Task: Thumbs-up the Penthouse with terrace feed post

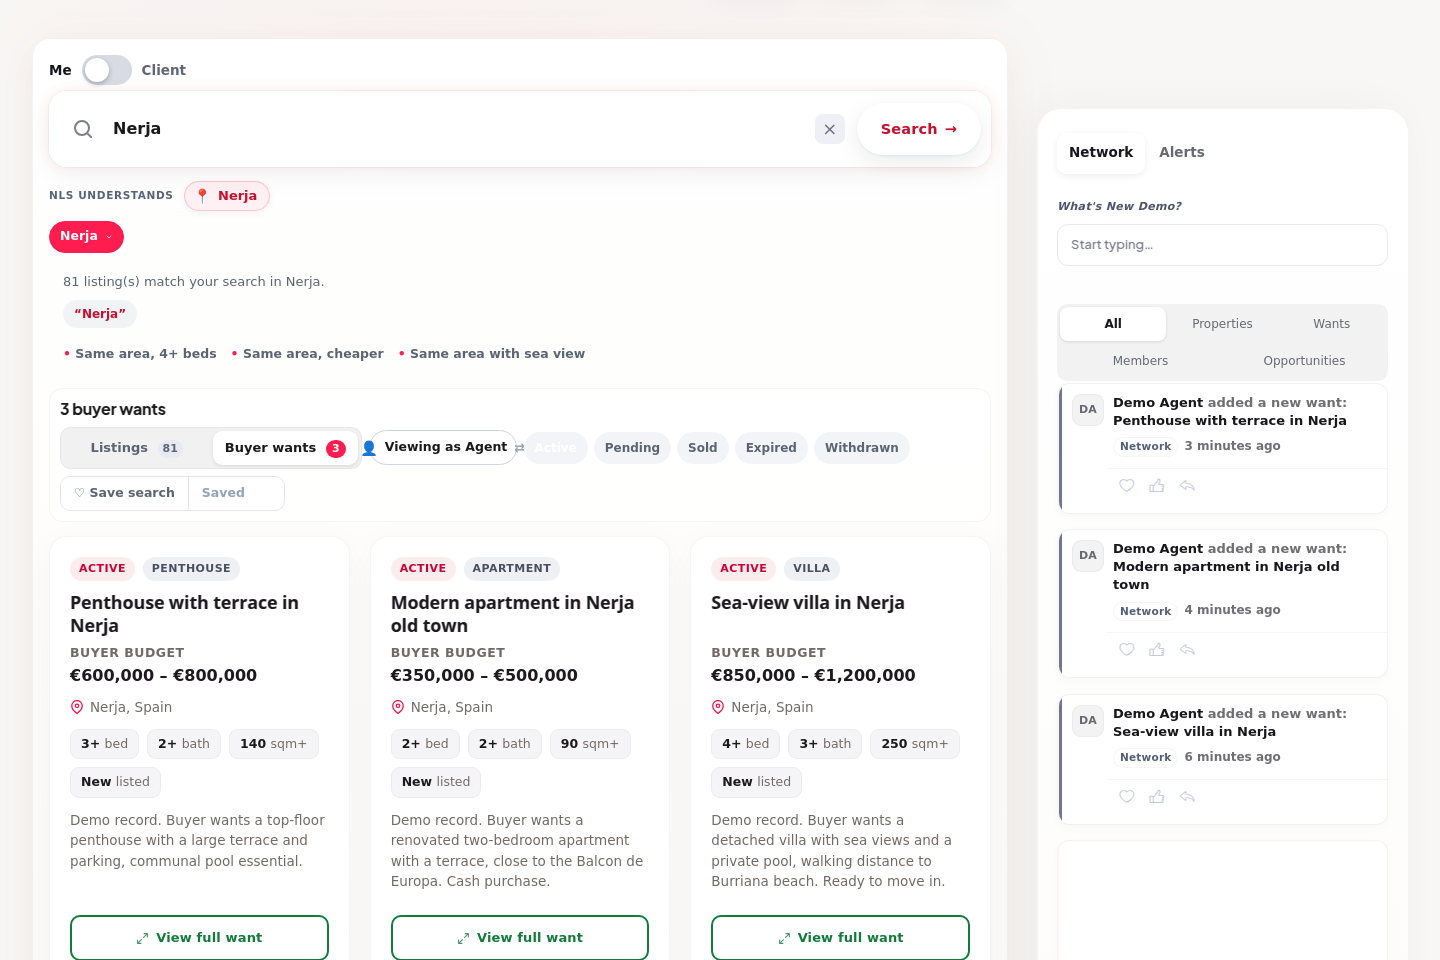Action: tap(1157, 486)
